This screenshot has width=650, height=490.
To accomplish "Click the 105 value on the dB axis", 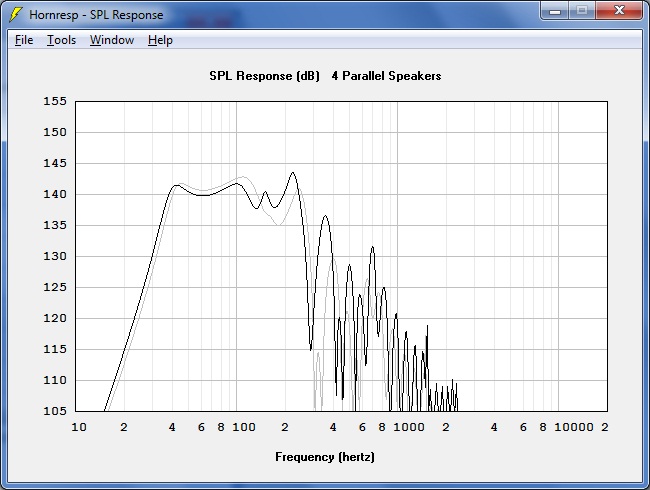I will [x=55, y=411].
